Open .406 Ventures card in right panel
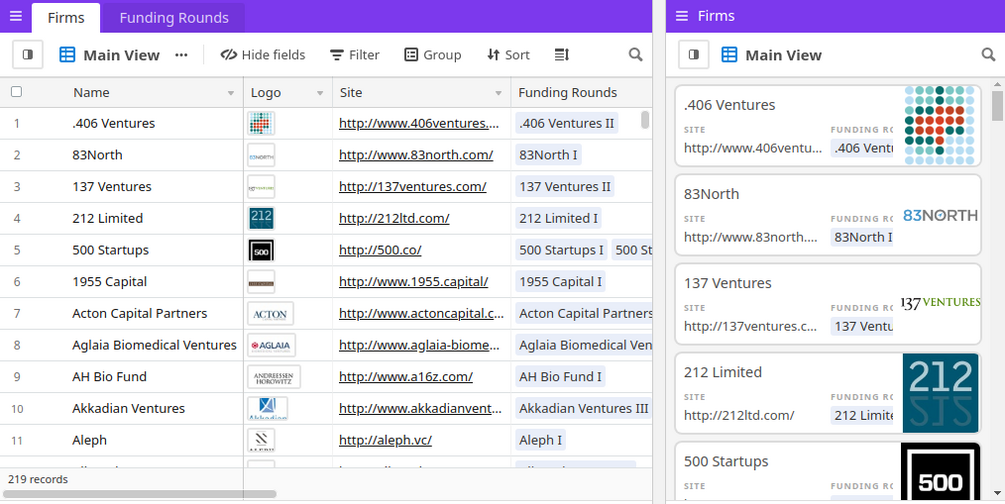The height and width of the screenshot is (504, 1005). (x=828, y=126)
